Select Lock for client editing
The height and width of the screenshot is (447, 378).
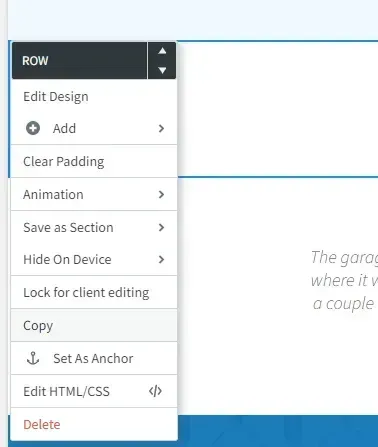click(94, 292)
